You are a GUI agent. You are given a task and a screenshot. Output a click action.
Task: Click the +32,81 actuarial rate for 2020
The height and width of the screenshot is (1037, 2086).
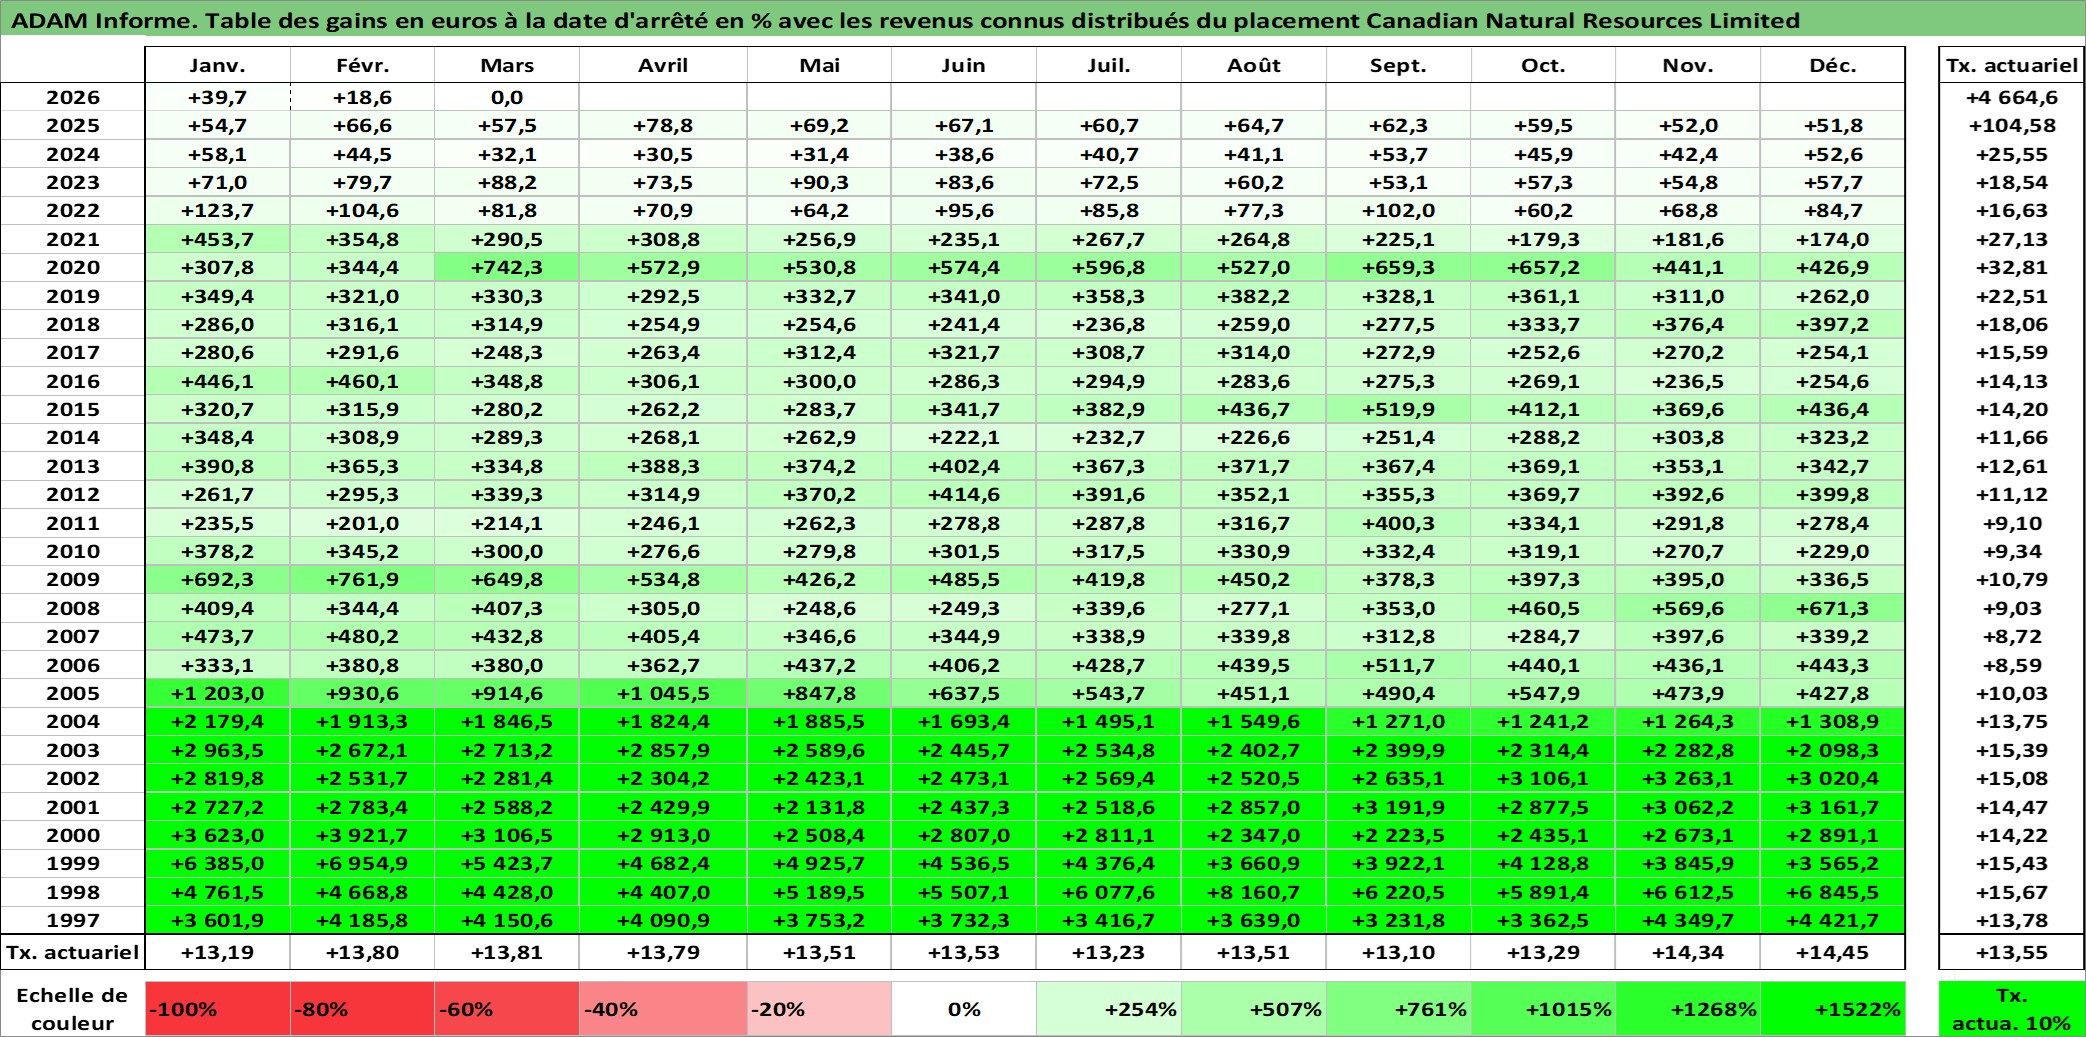2011,267
